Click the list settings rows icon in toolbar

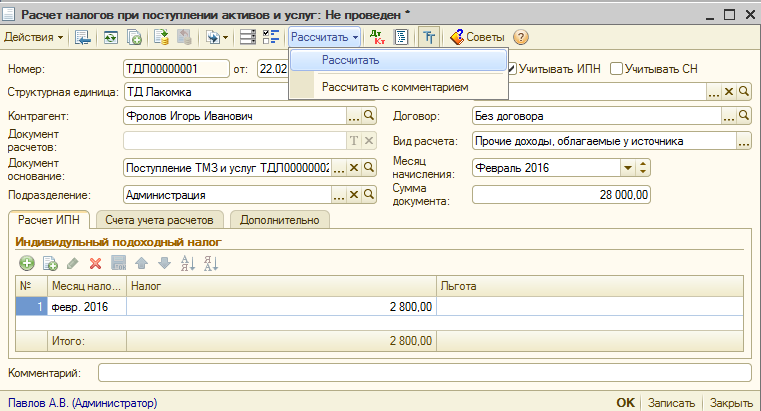tap(248, 37)
